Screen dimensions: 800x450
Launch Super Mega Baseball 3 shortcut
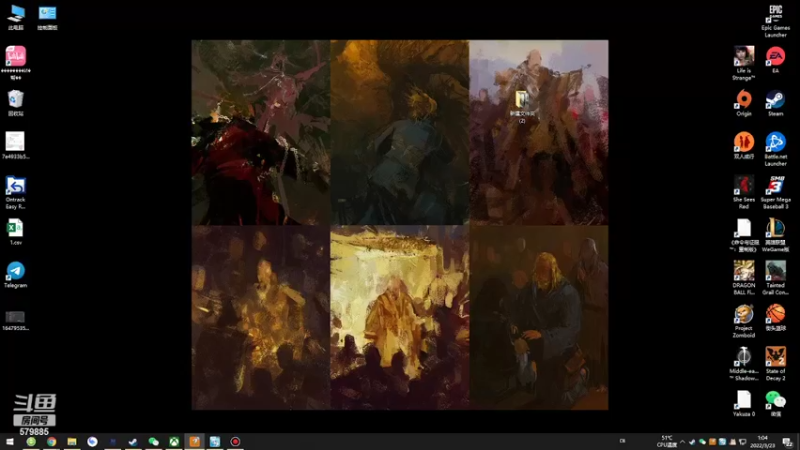point(775,192)
